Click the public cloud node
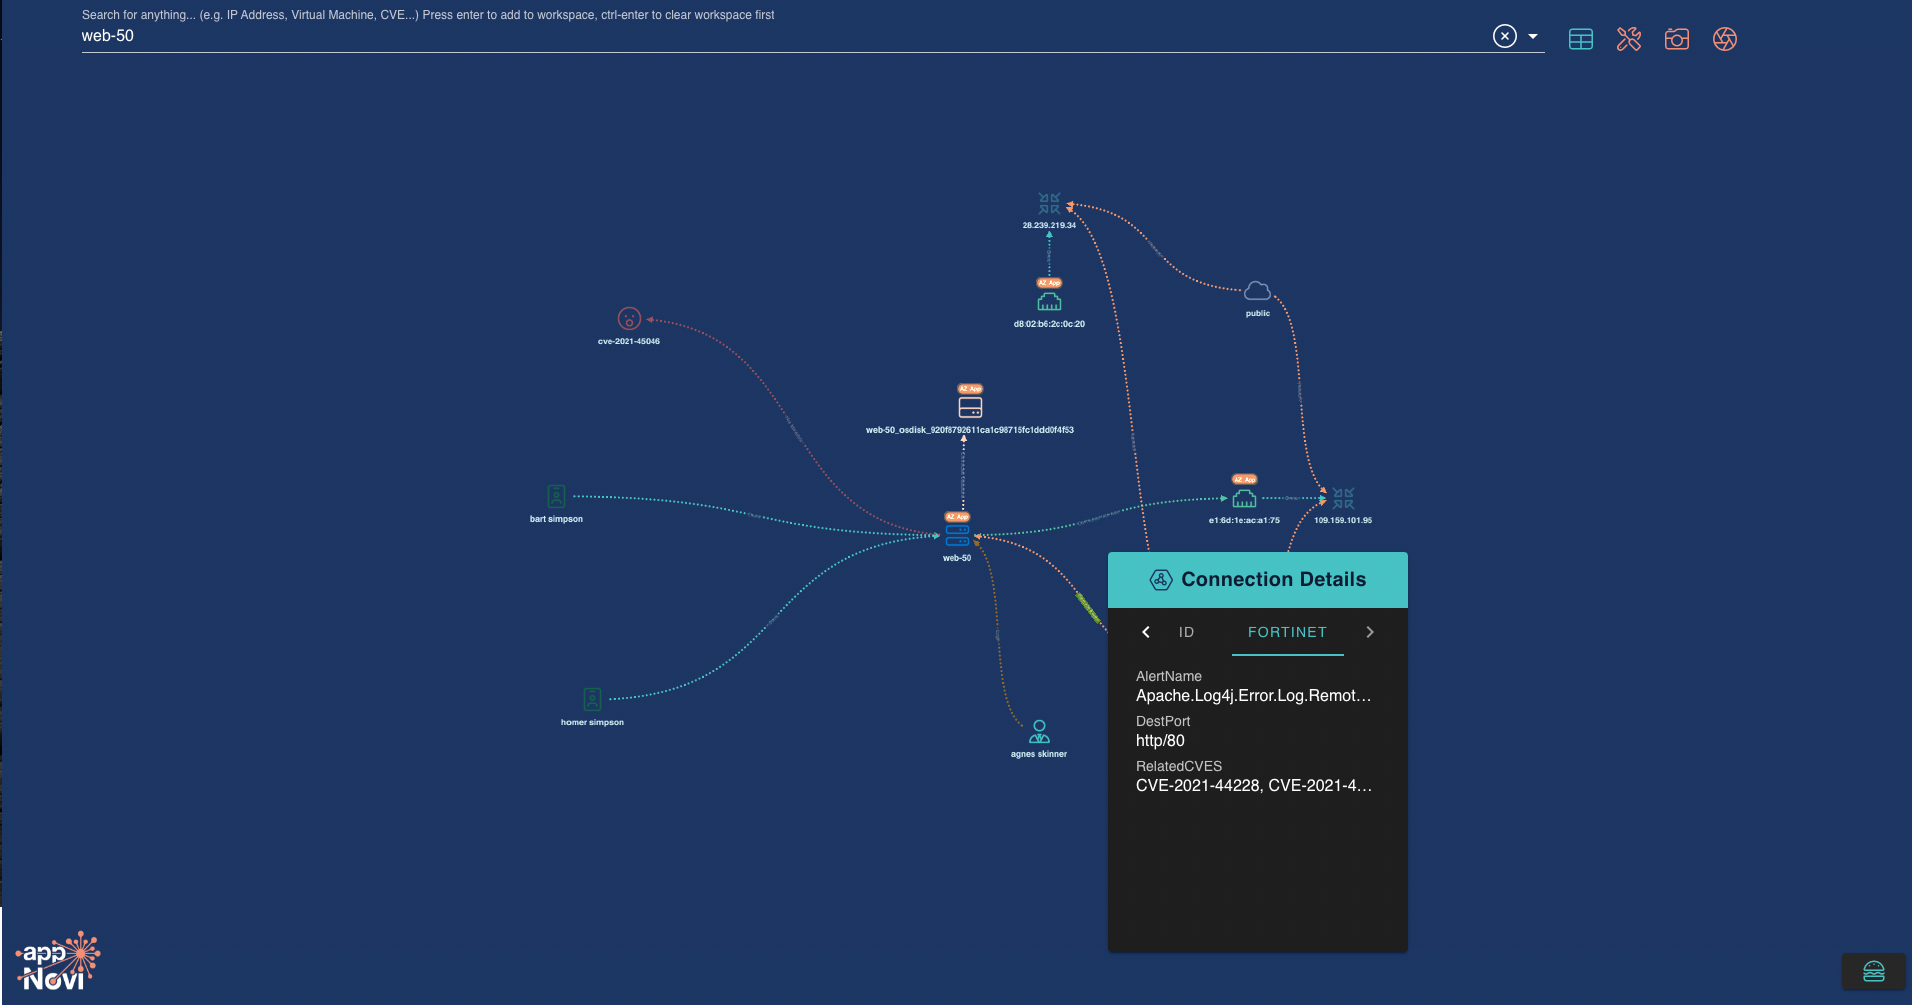Screen dimensions: 1912x1005 click(1257, 292)
